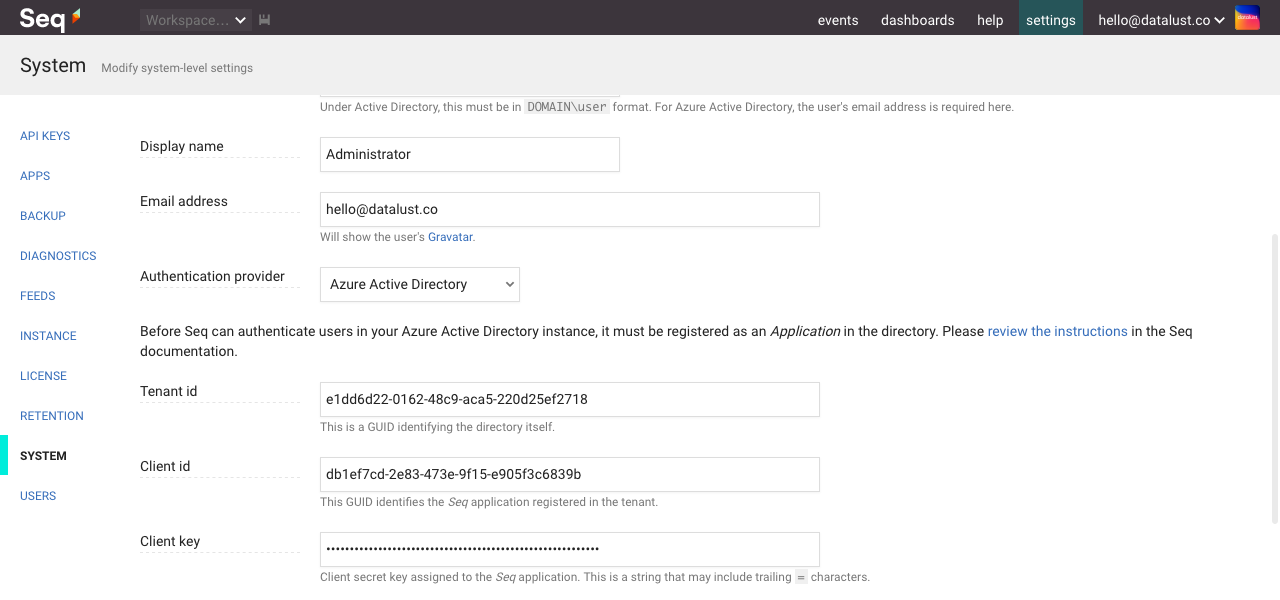Screen dimensions: 1280x600
Task: Click into the Tenant id field
Action: [x=570, y=399]
